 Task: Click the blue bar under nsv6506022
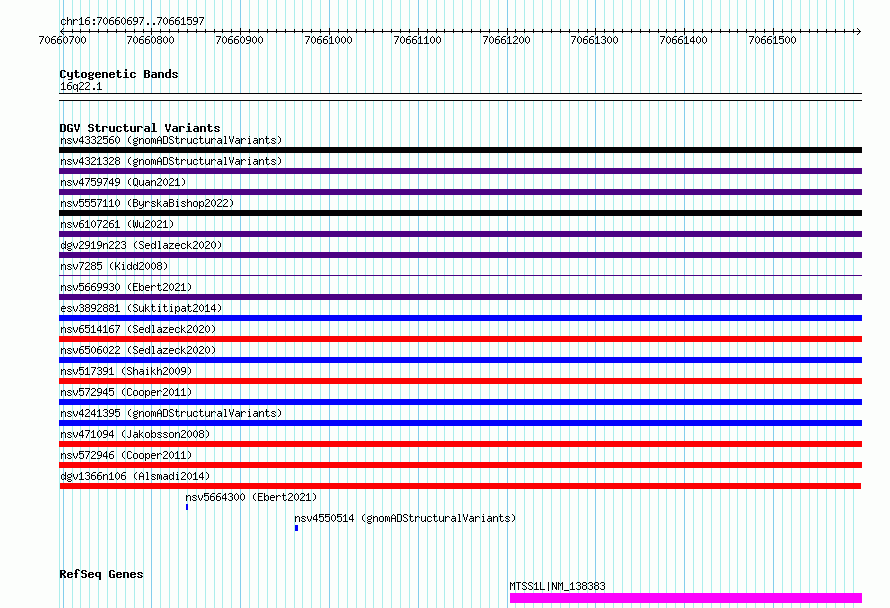click(460, 360)
